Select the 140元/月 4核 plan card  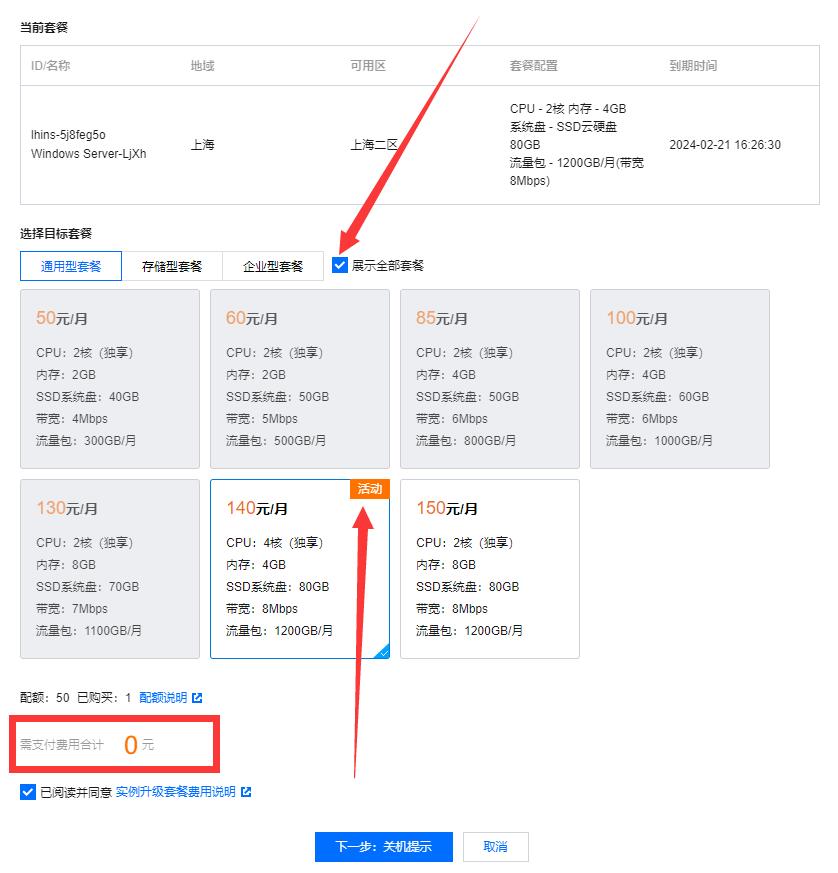tap(299, 569)
